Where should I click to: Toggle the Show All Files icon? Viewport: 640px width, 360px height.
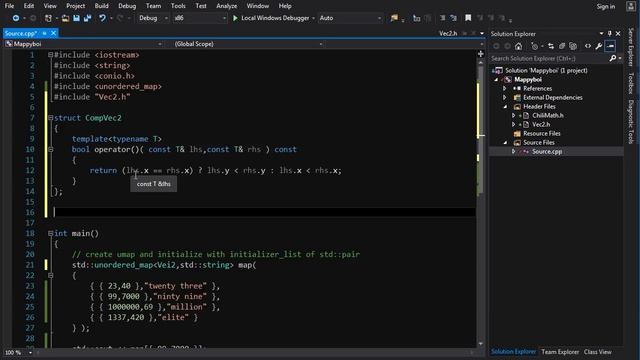(x=573, y=46)
